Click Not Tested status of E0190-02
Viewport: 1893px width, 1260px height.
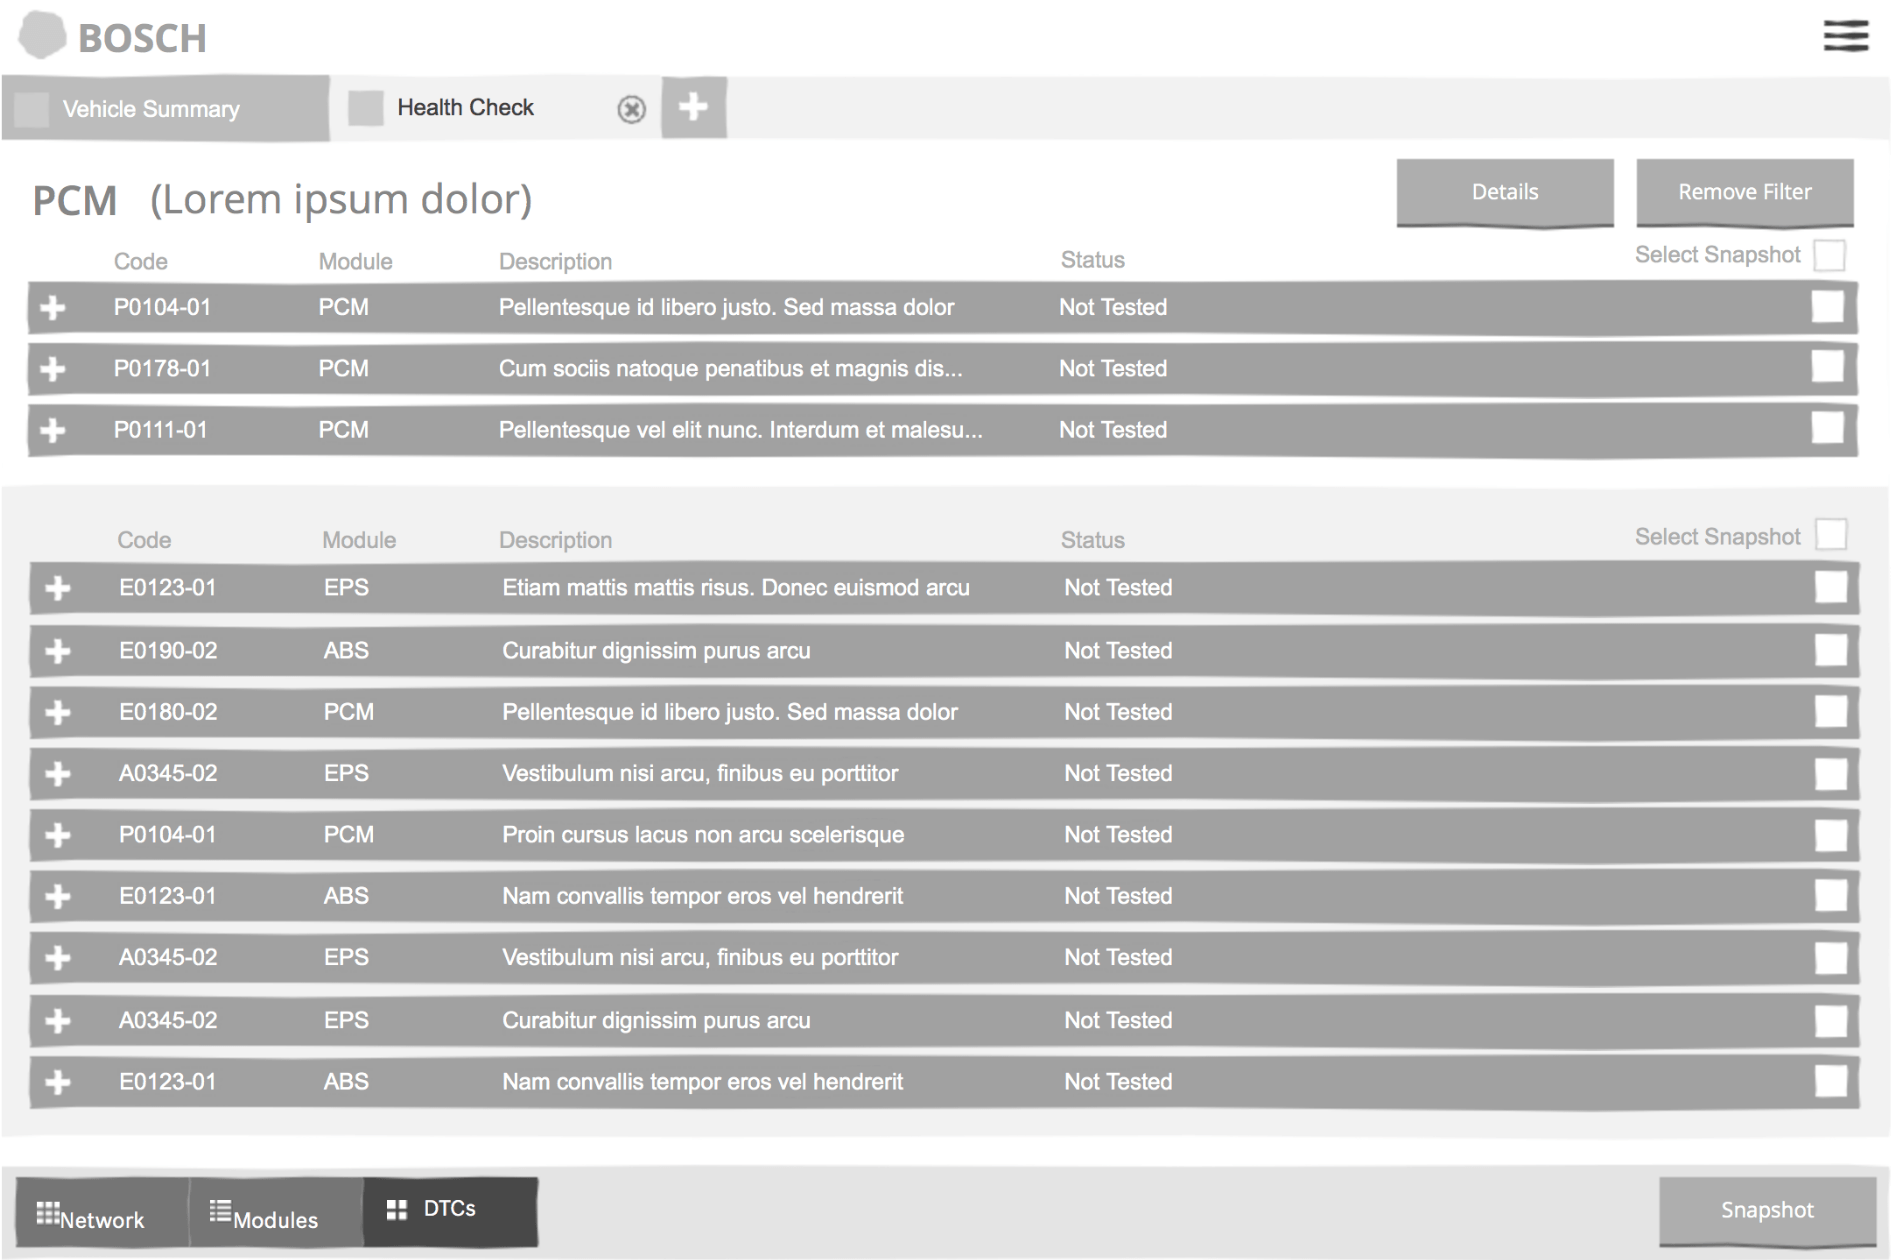pos(1118,651)
